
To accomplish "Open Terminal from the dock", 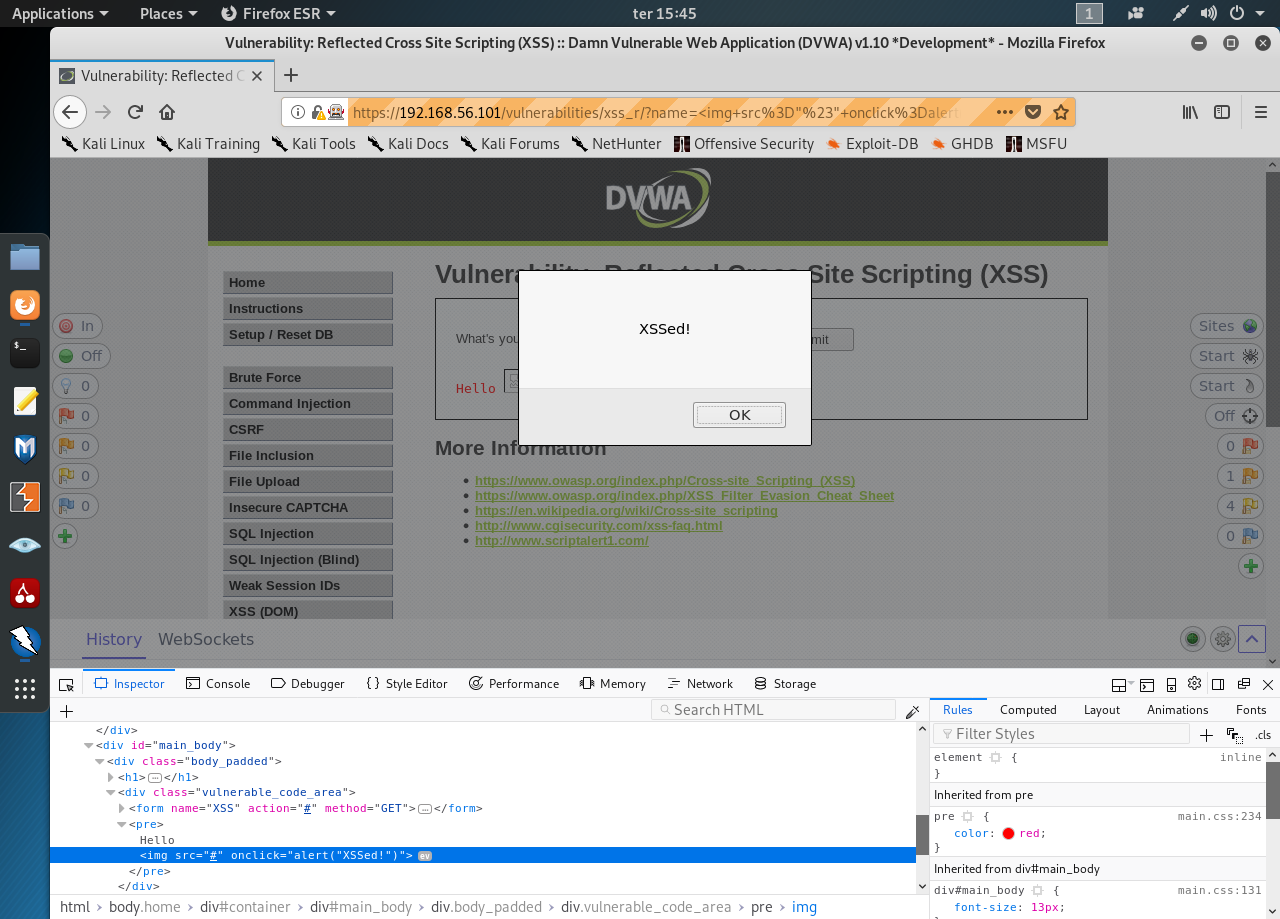I will click(25, 352).
